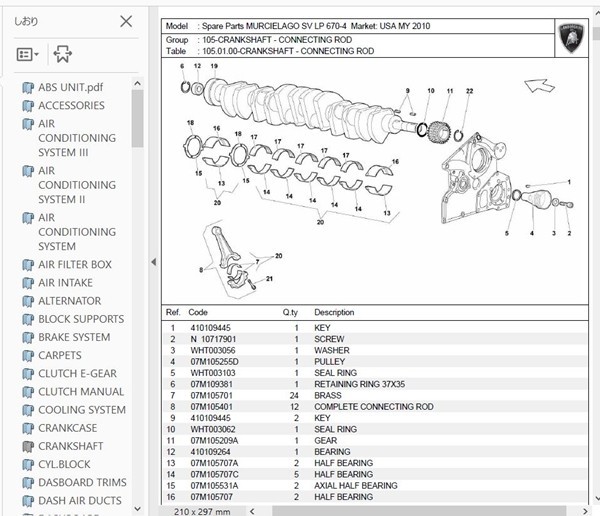Open CLUTCH MANUAL bookmark
Viewport: 600px width, 516px height.
pyautogui.click(x=81, y=392)
